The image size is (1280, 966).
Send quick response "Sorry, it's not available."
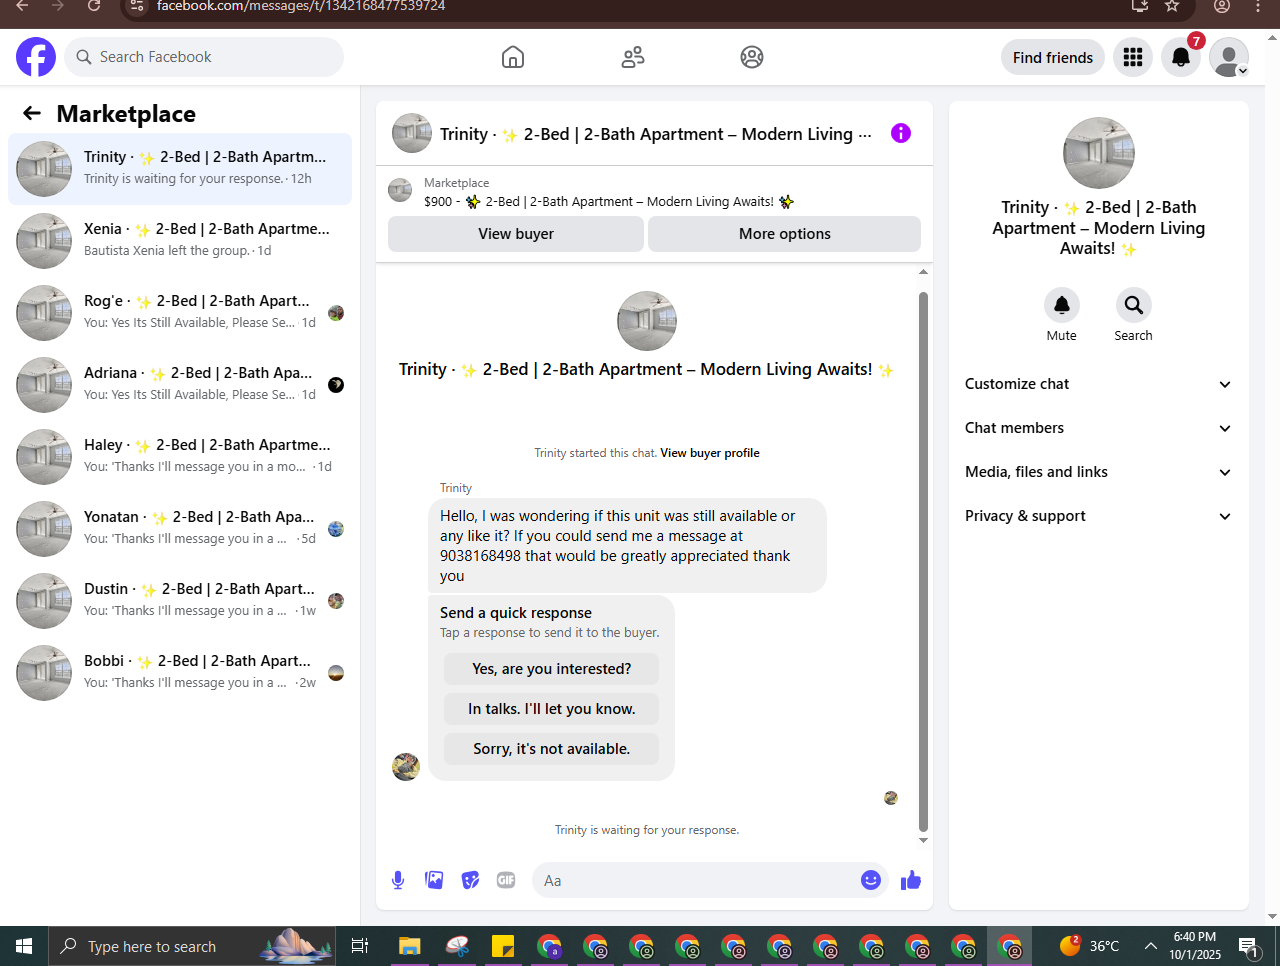(x=551, y=749)
